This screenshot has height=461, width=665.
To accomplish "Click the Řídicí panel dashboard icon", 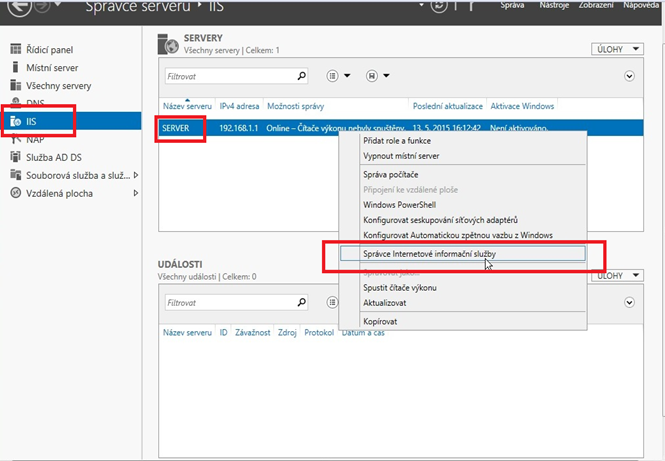I will pyautogui.click(x=16, y=49).
